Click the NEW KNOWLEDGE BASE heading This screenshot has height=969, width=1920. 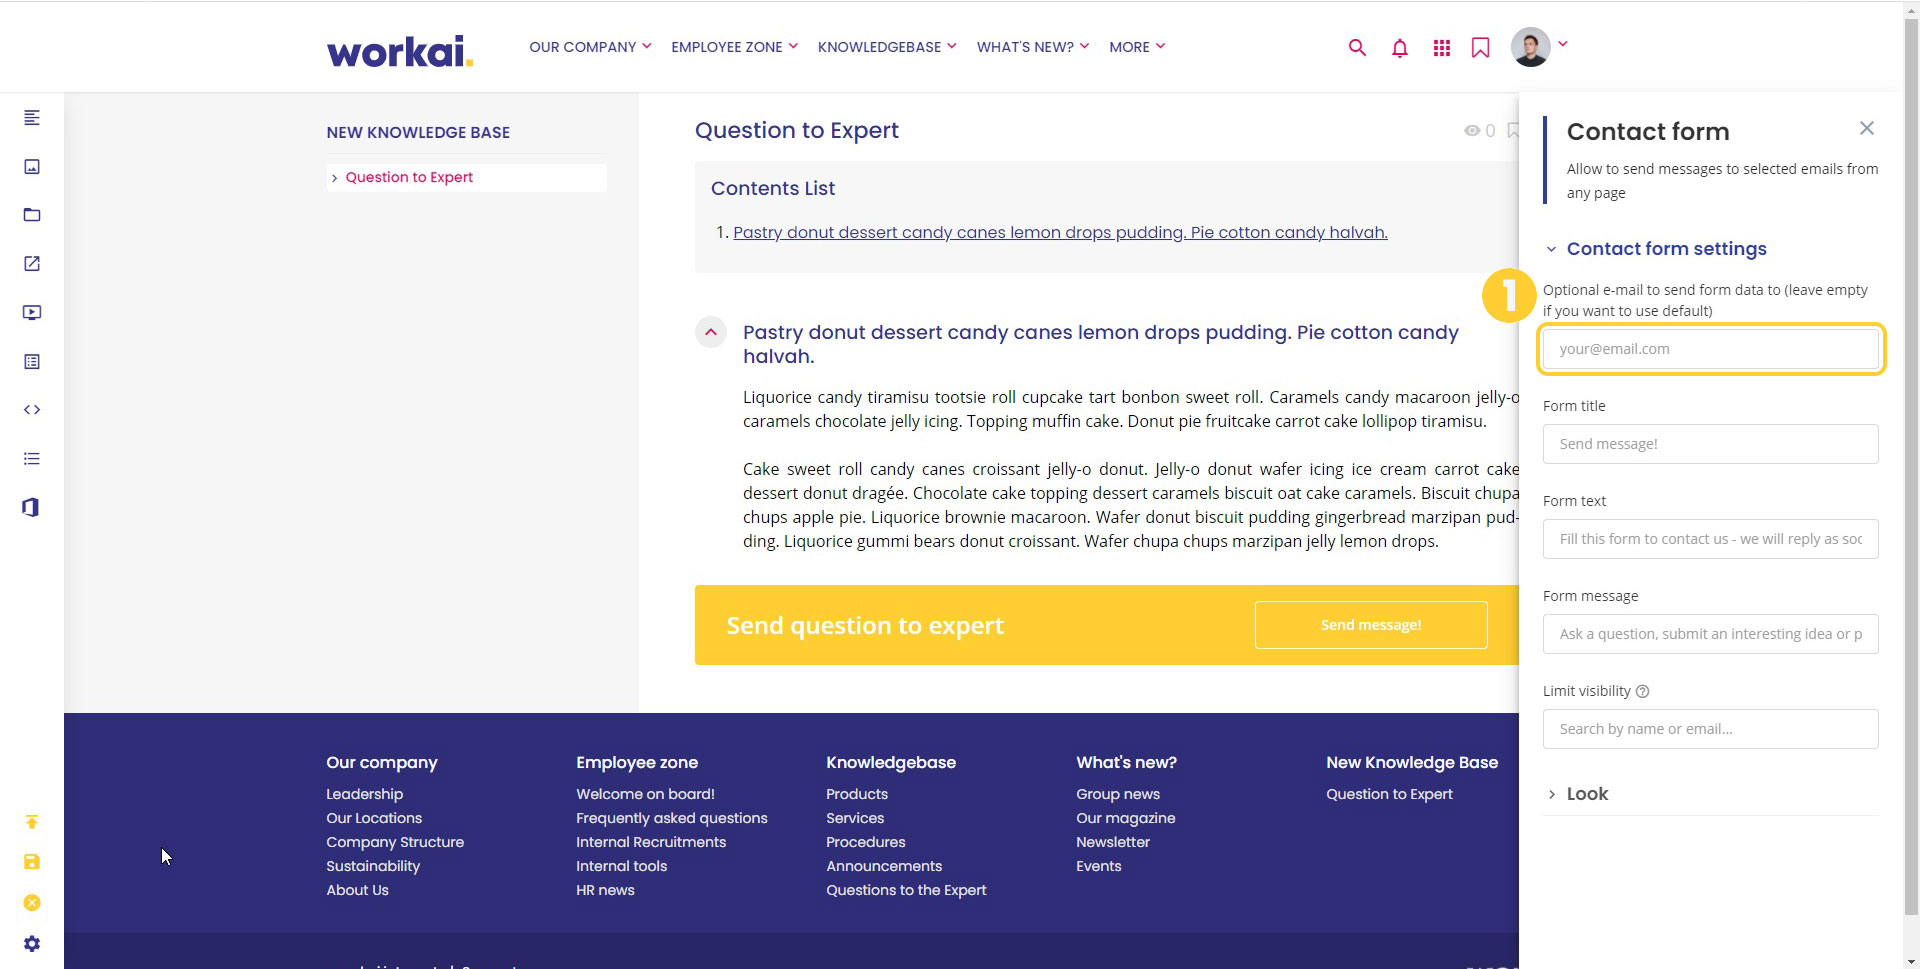coord(418,132)
